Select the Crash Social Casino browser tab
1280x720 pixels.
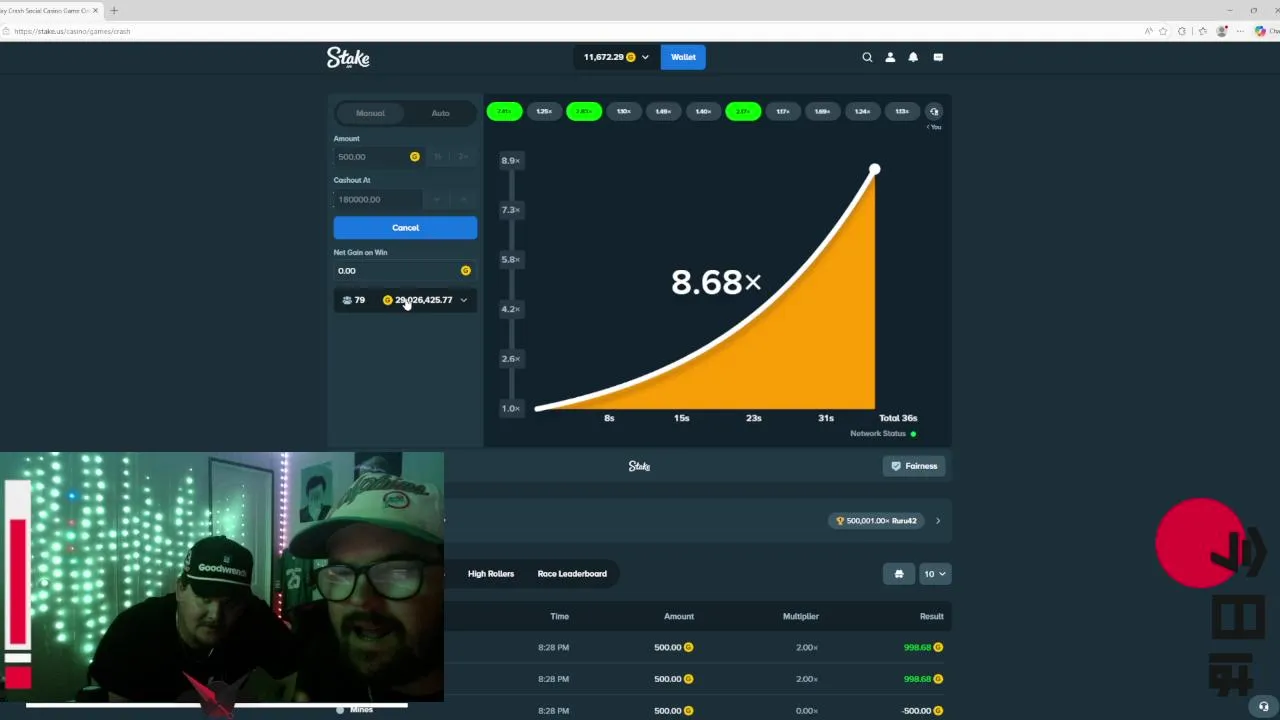coord(48,10)
